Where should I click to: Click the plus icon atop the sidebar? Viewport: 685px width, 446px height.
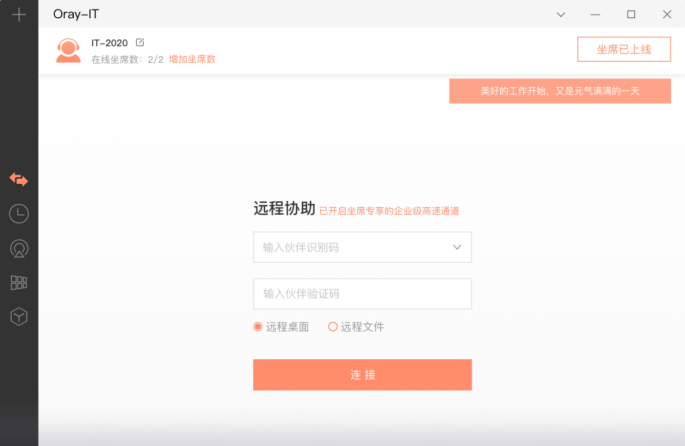(x=18, y=14)
